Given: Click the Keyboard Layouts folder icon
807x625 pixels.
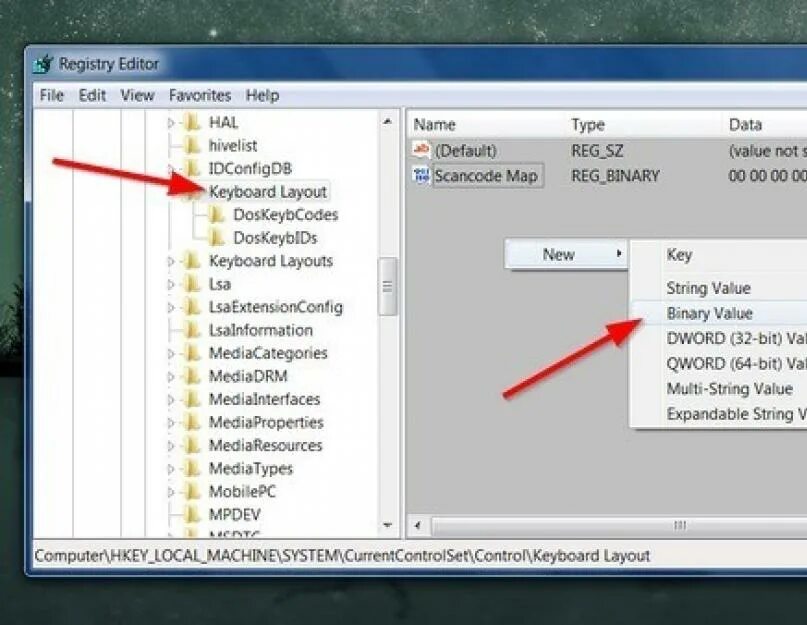Looking at the screenshot, I should tap(192, 261).
